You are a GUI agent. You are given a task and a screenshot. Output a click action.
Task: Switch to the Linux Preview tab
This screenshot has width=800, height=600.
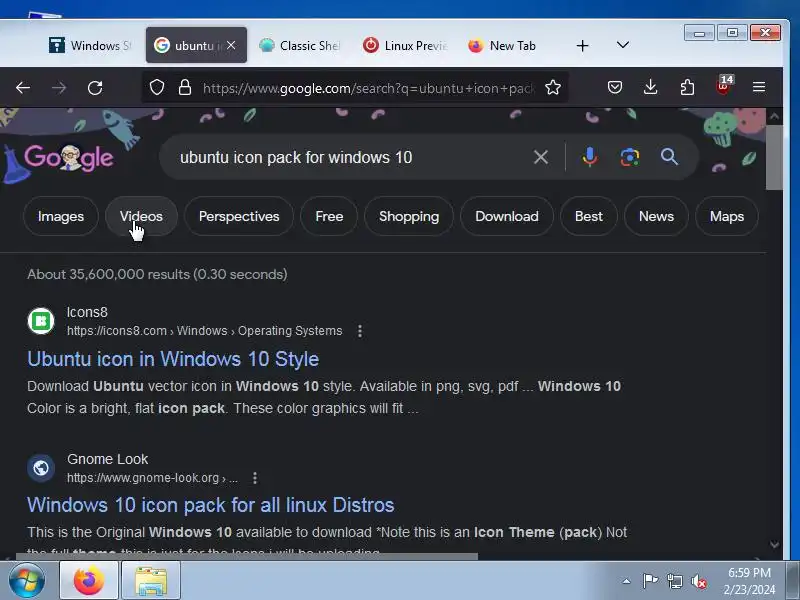tap(405, 45)
